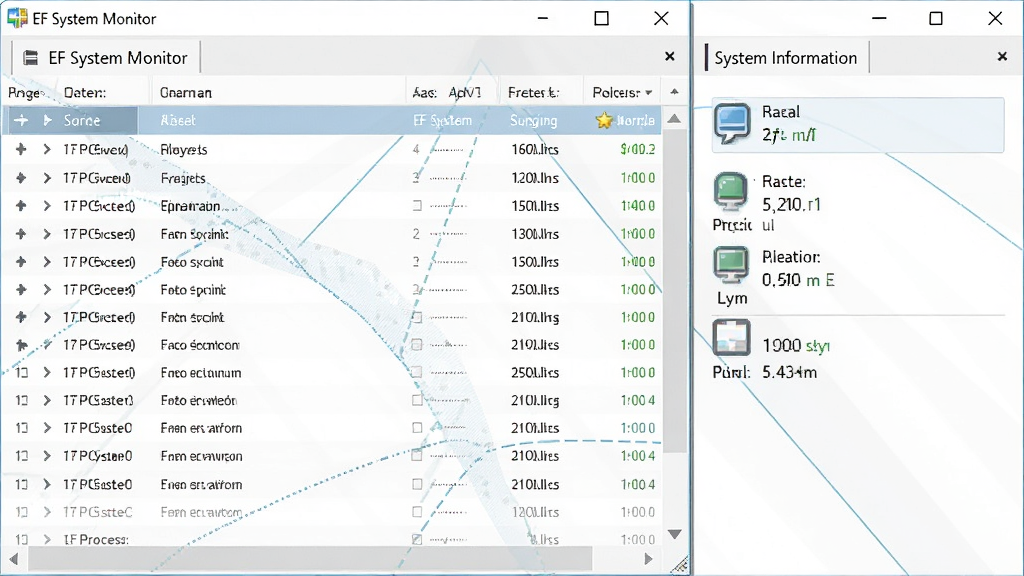Tick the checkbox in the Foto erewleon row

417,400
